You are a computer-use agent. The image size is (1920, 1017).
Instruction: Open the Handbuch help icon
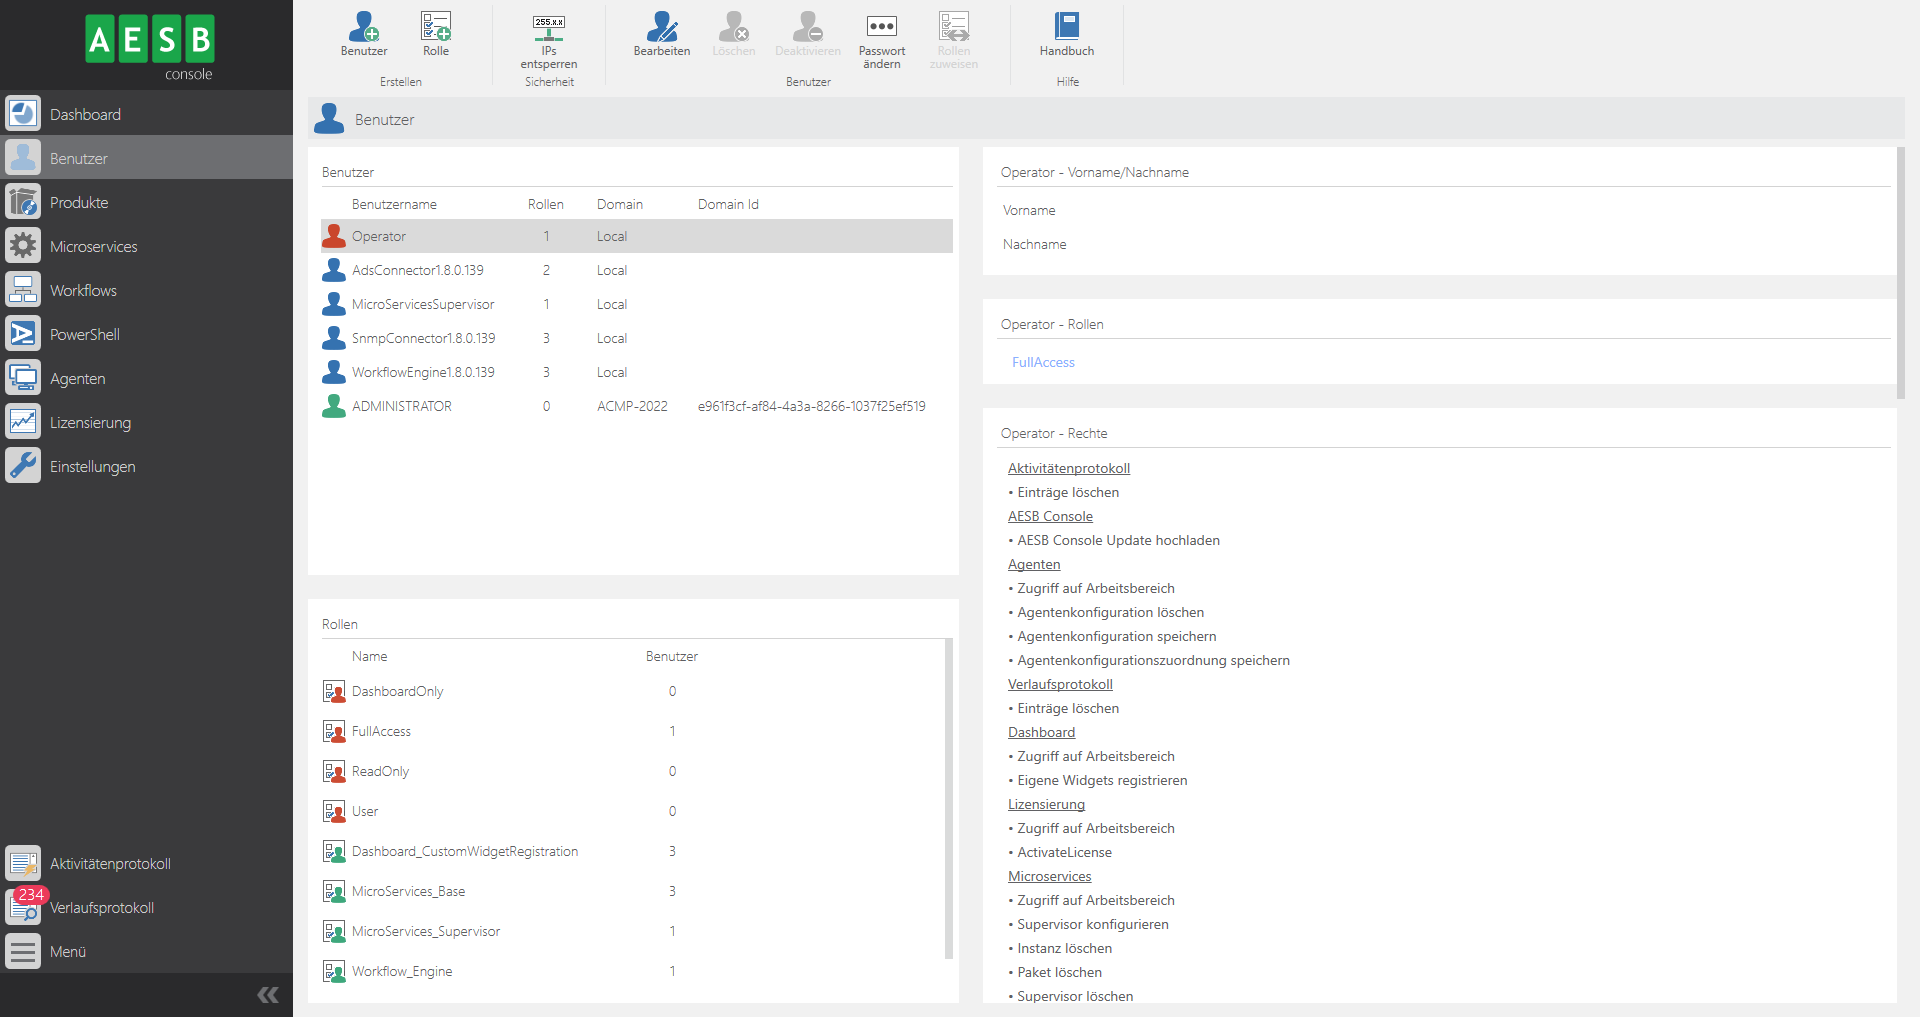(1067, 29)
